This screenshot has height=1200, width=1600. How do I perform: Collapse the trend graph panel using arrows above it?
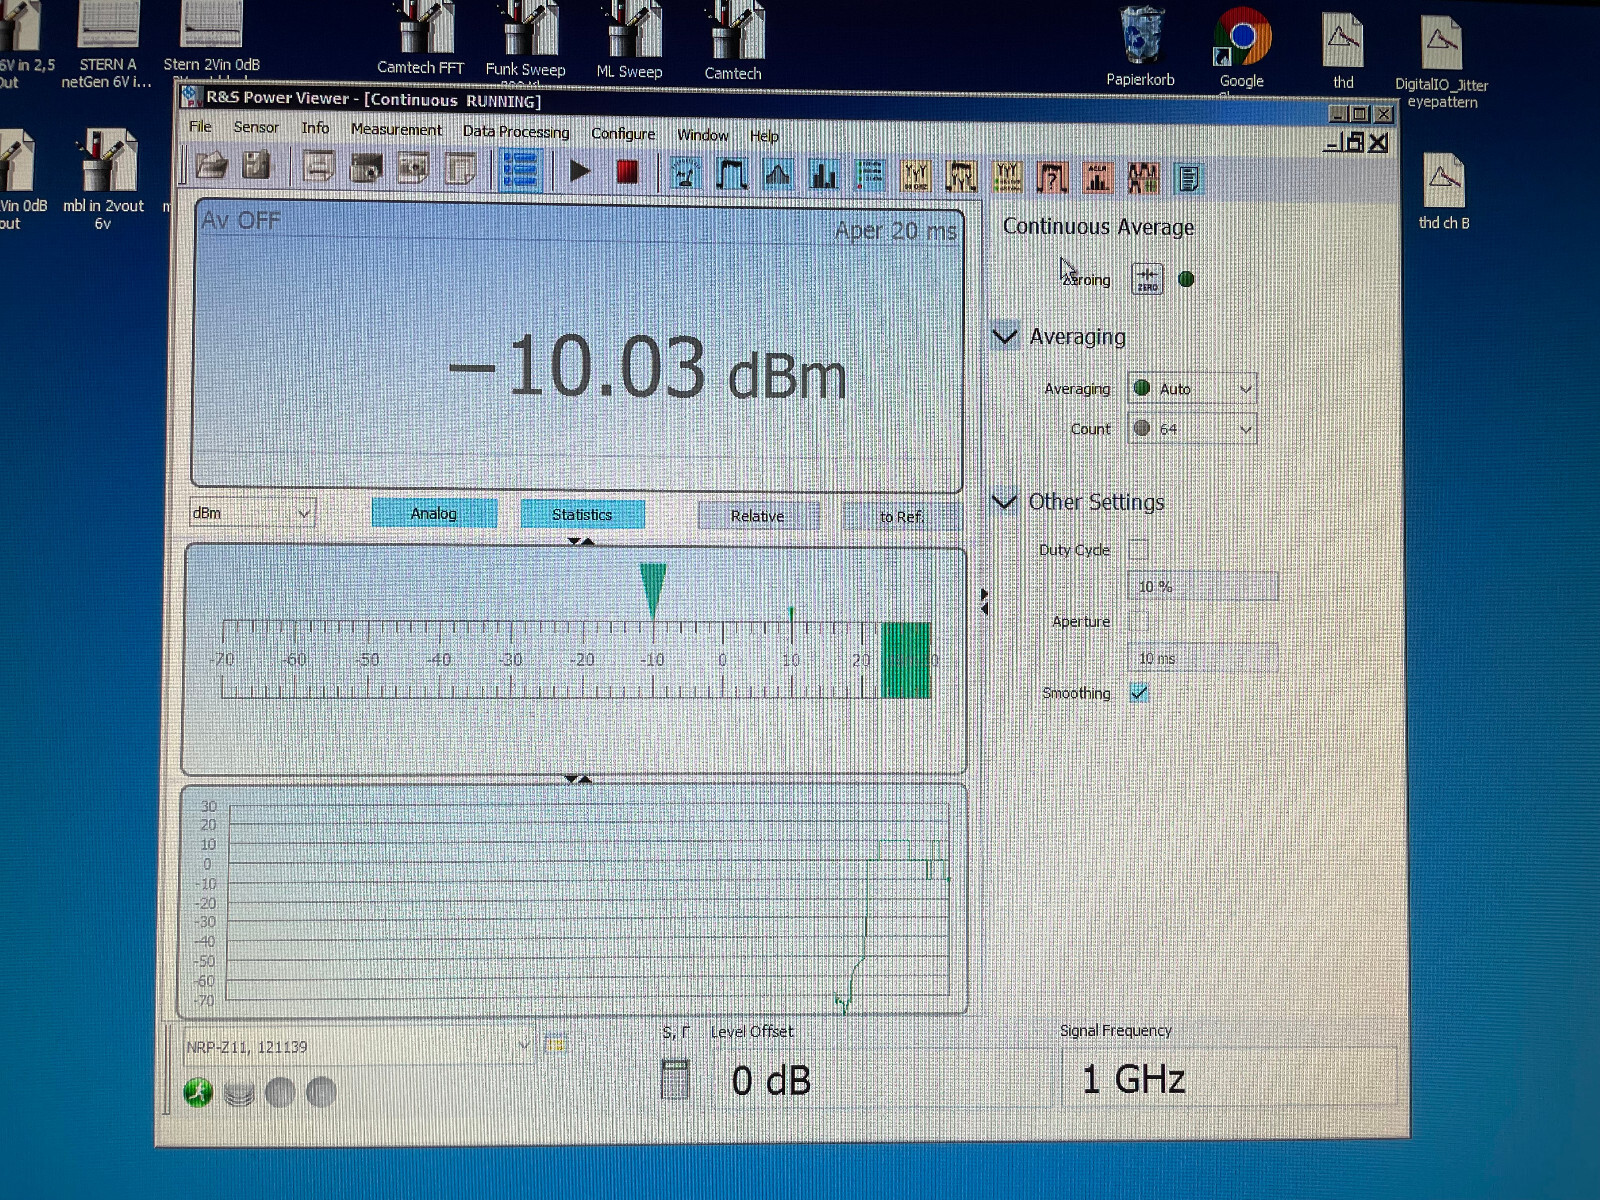[x=578, y=779]
